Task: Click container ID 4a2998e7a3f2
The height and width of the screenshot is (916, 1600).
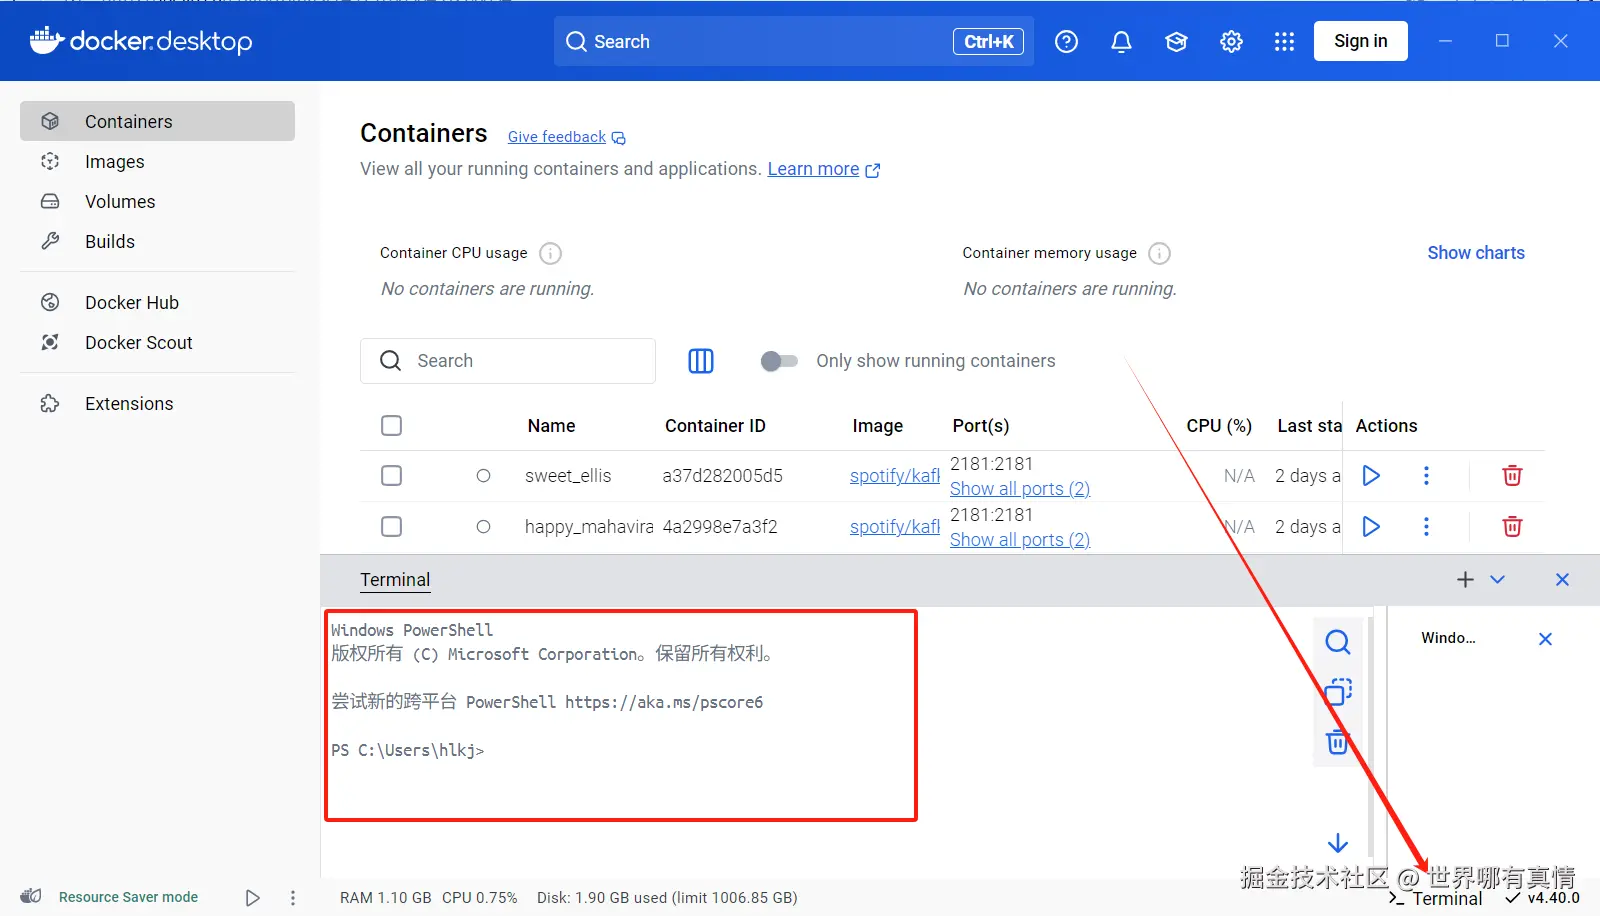Action: point(720,527)
